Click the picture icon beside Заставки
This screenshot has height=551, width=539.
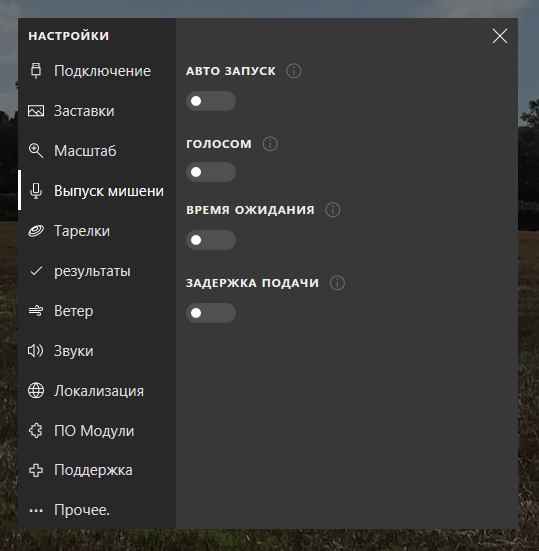click(36, 111)
